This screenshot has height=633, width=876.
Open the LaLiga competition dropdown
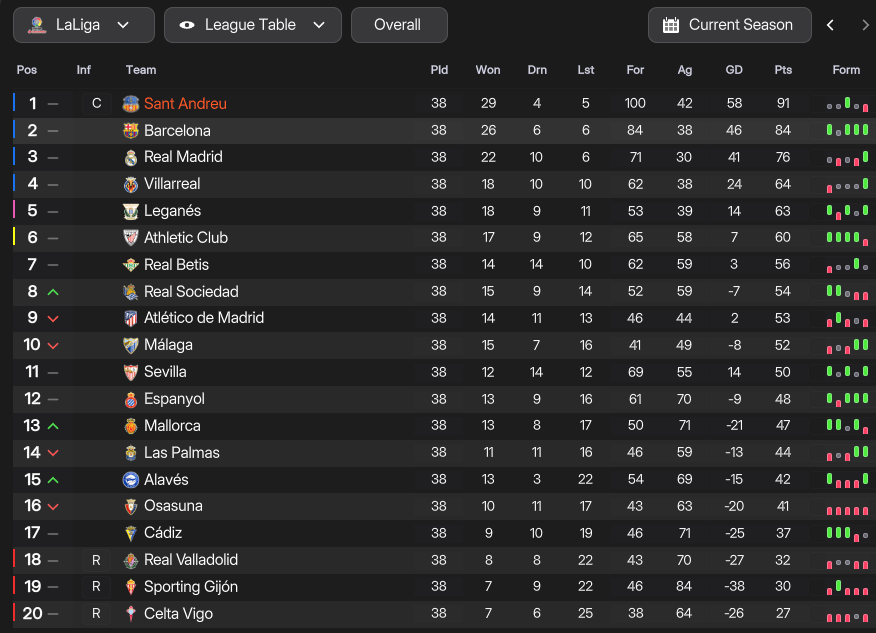[x=84, y=25]
